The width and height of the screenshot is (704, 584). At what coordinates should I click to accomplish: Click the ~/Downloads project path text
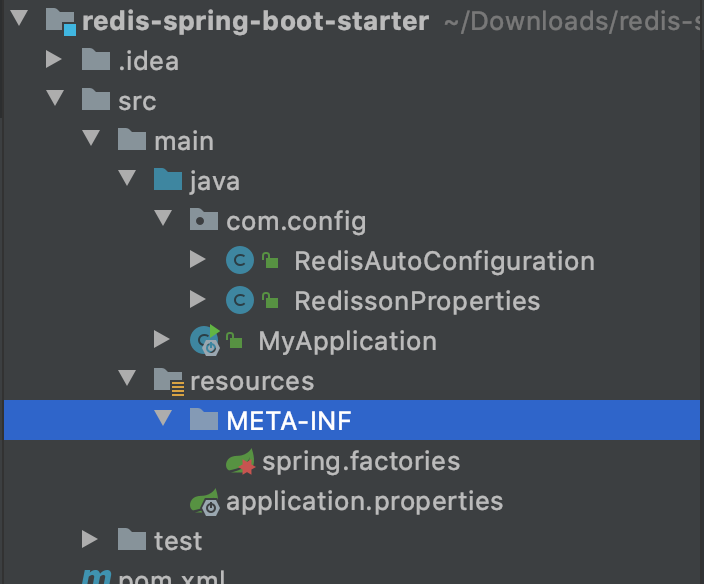572,21
